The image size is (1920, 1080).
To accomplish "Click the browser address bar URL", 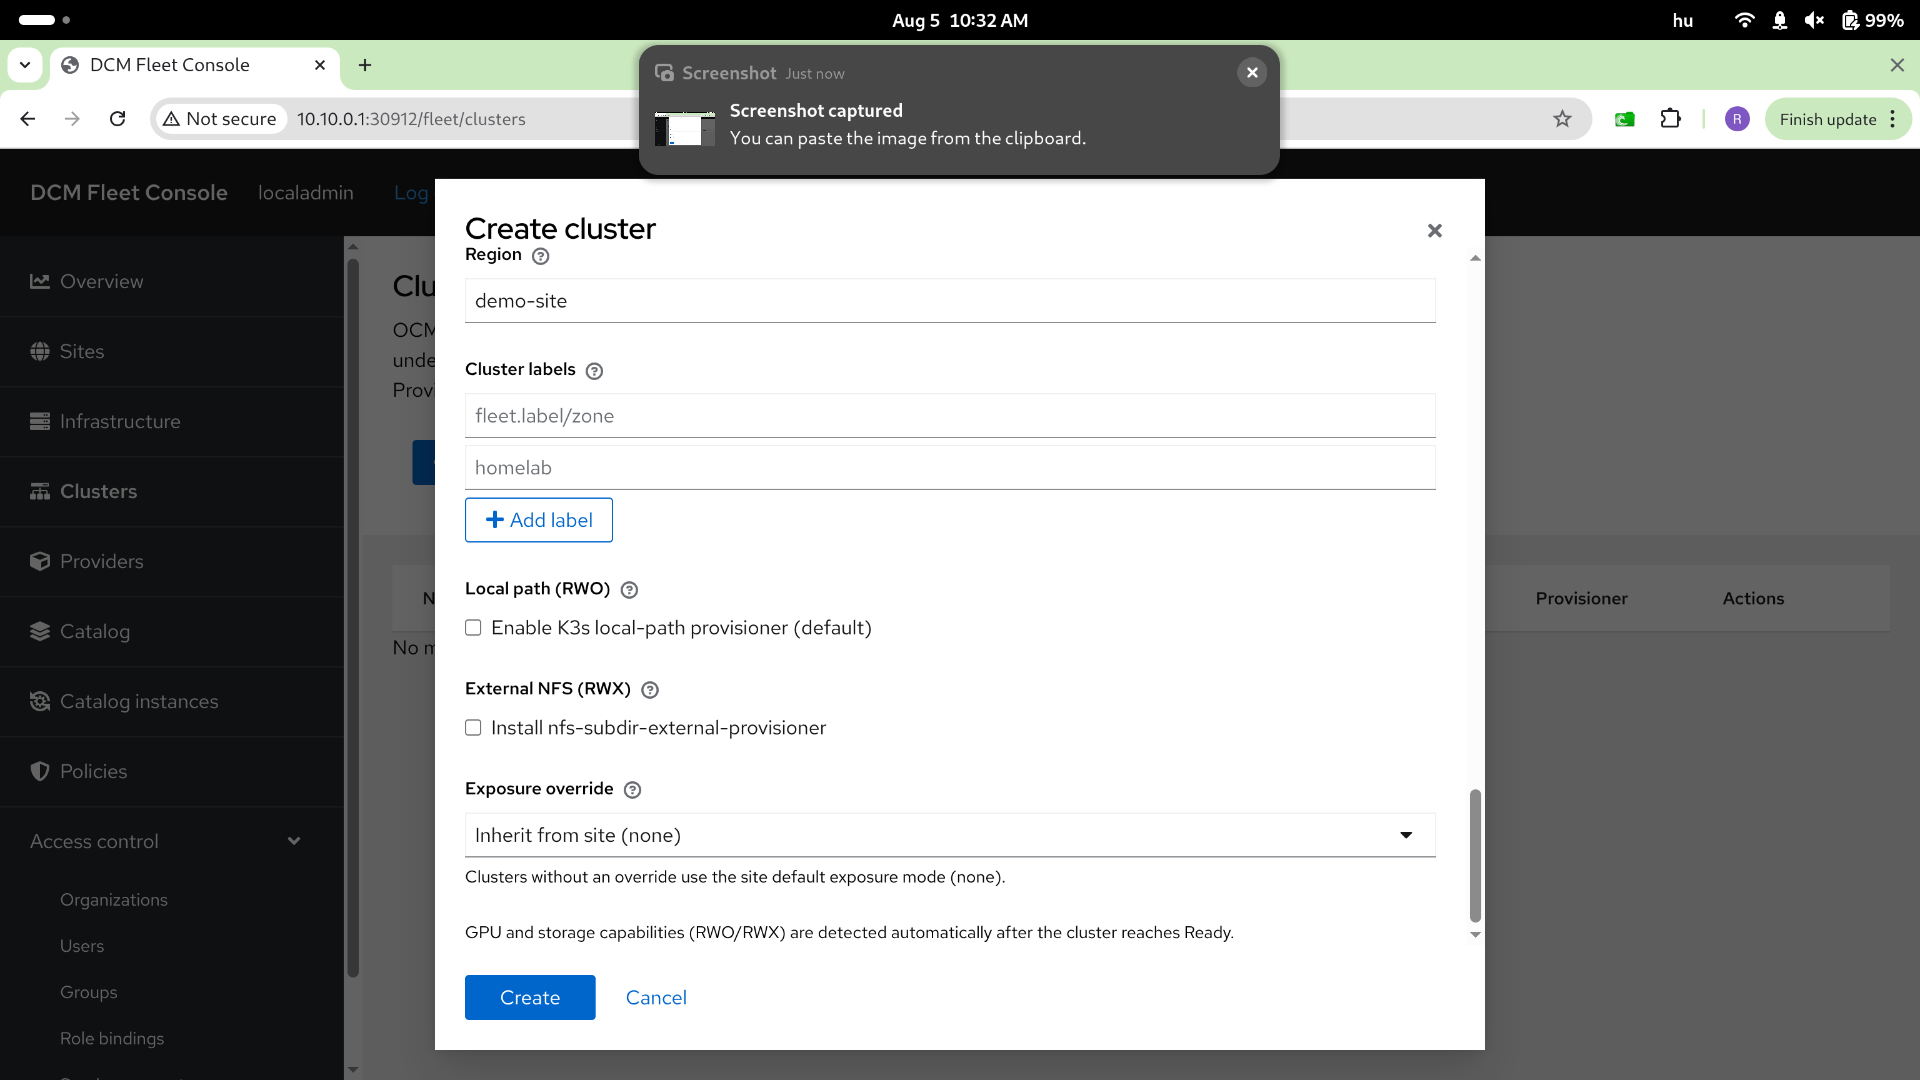I will 411,119.
